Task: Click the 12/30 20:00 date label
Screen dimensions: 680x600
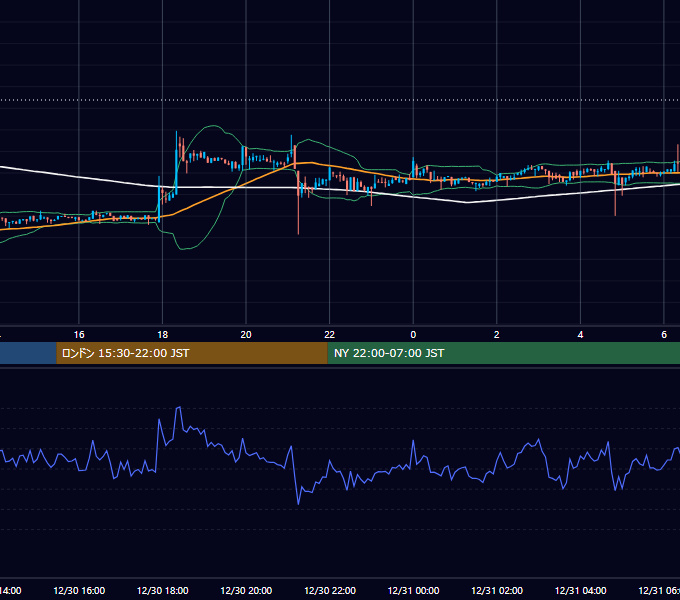Action: 246,590
